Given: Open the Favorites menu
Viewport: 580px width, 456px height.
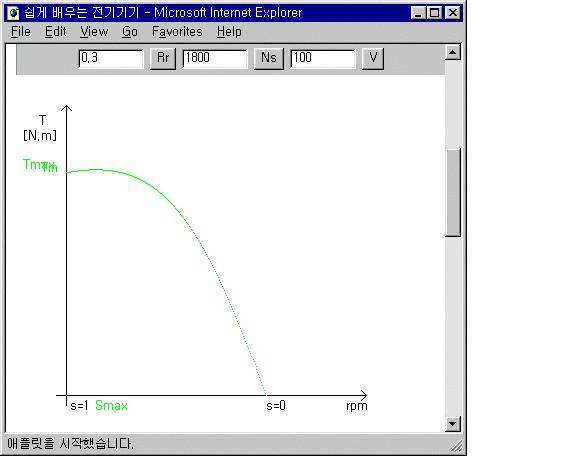Looking at the screenshot, I should [x=177, y=32].
